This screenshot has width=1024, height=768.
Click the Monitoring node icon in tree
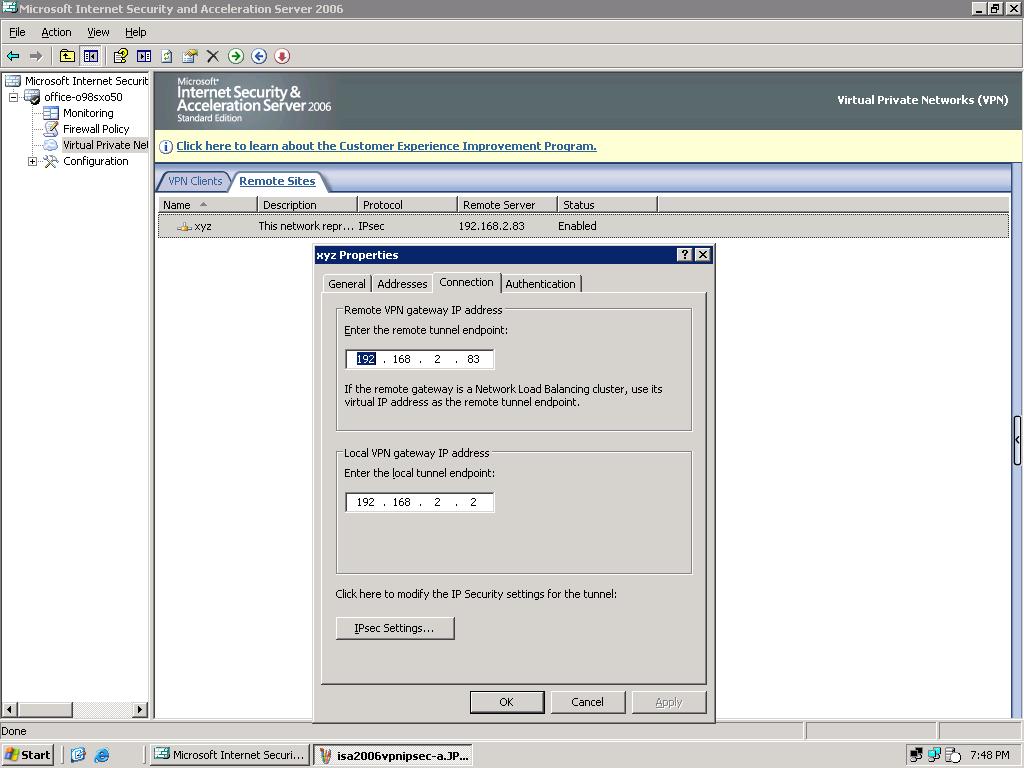click(x=51, y=113)
